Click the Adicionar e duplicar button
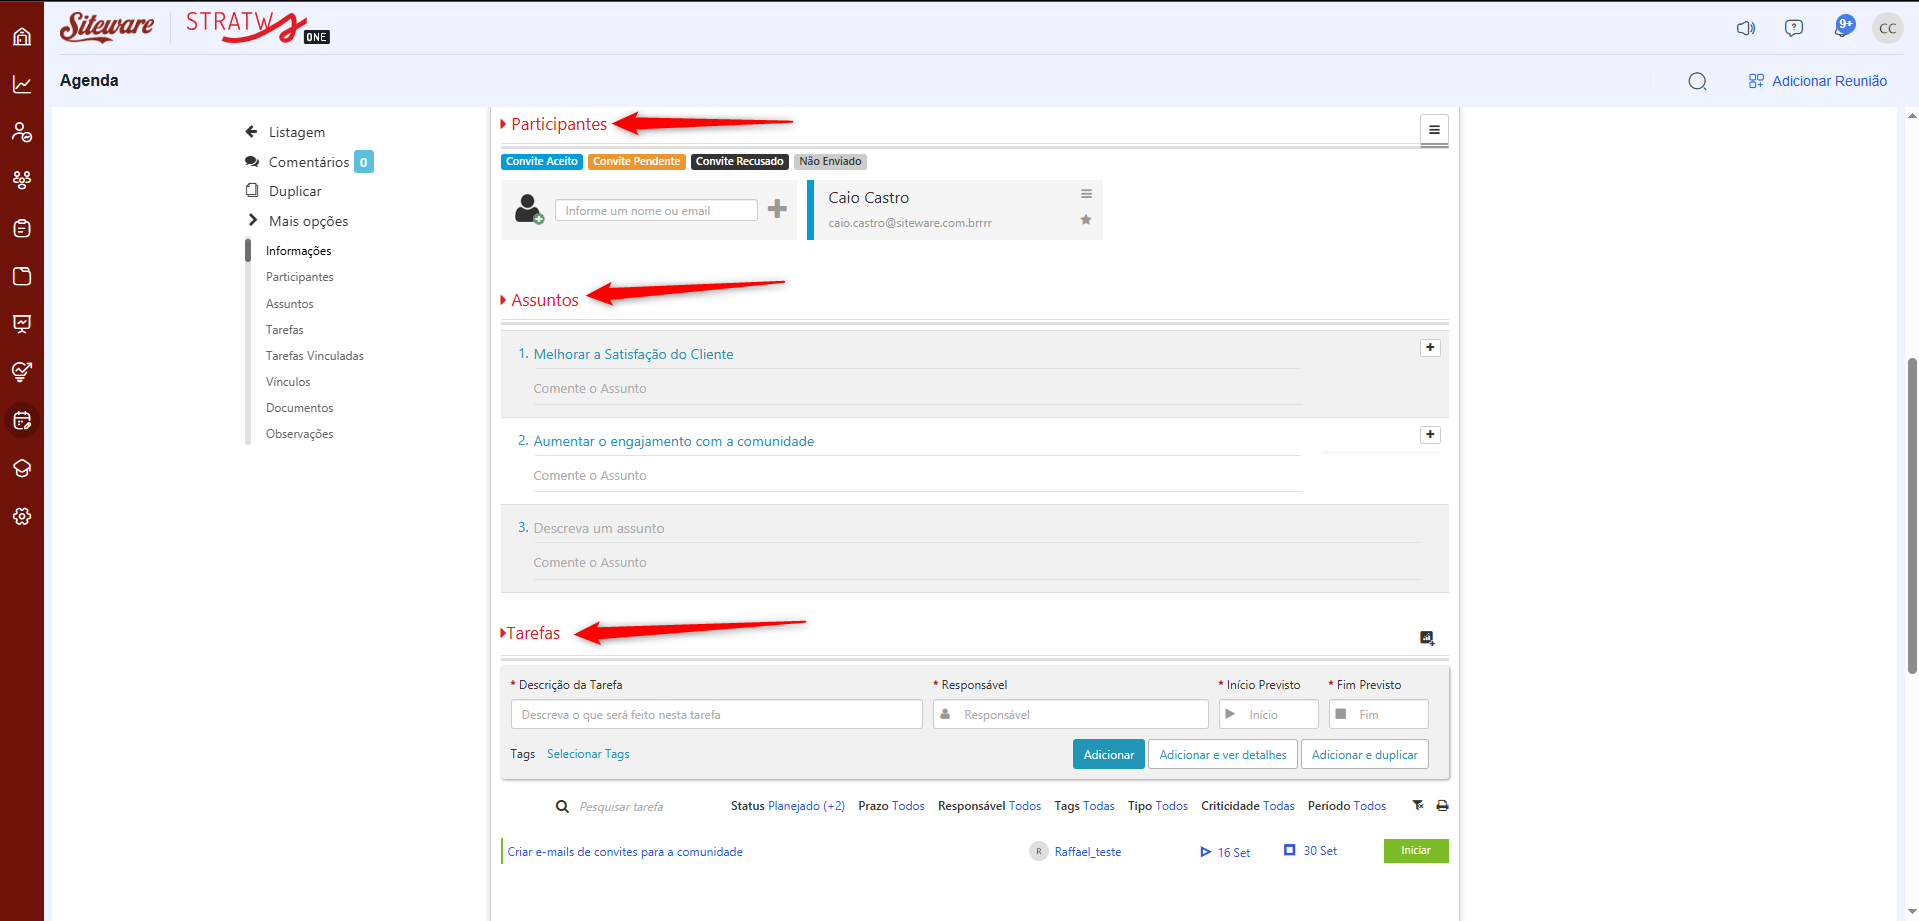The width and height of the screenshot is (1919, 921). click(1364, 755)
